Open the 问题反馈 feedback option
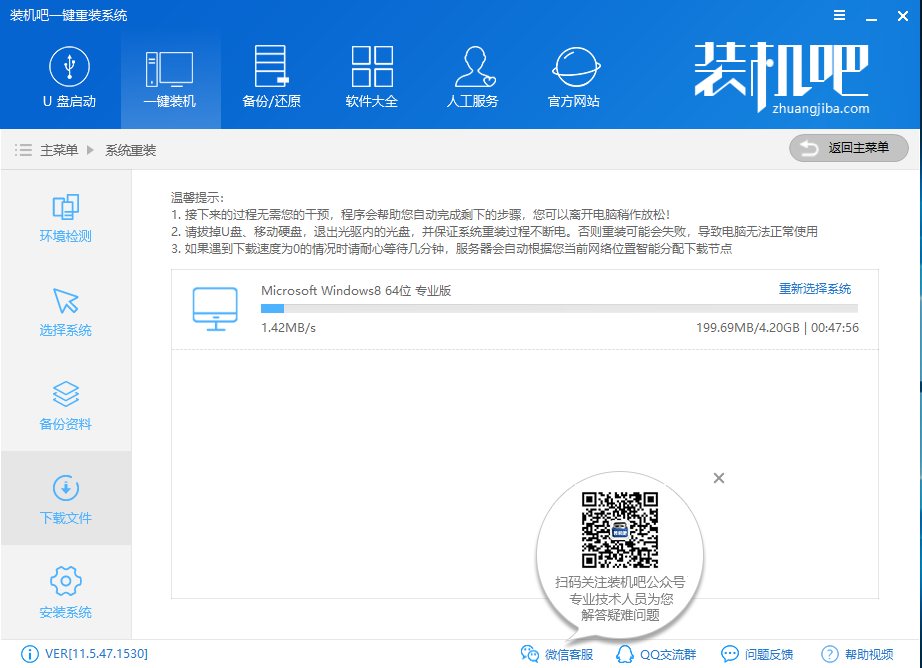 (x=757, y=654)
